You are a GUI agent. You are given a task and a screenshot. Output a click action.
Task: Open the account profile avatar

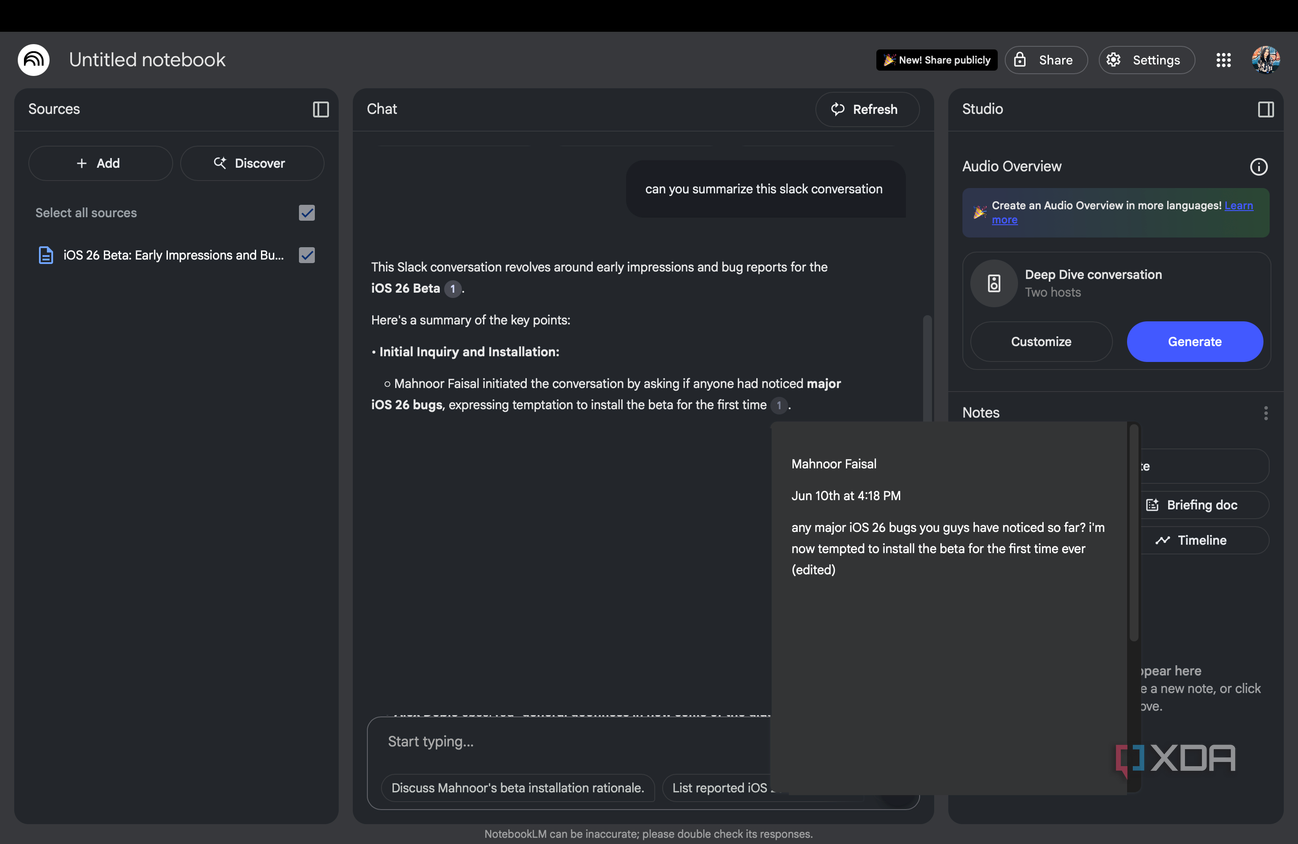[1266, 60]
